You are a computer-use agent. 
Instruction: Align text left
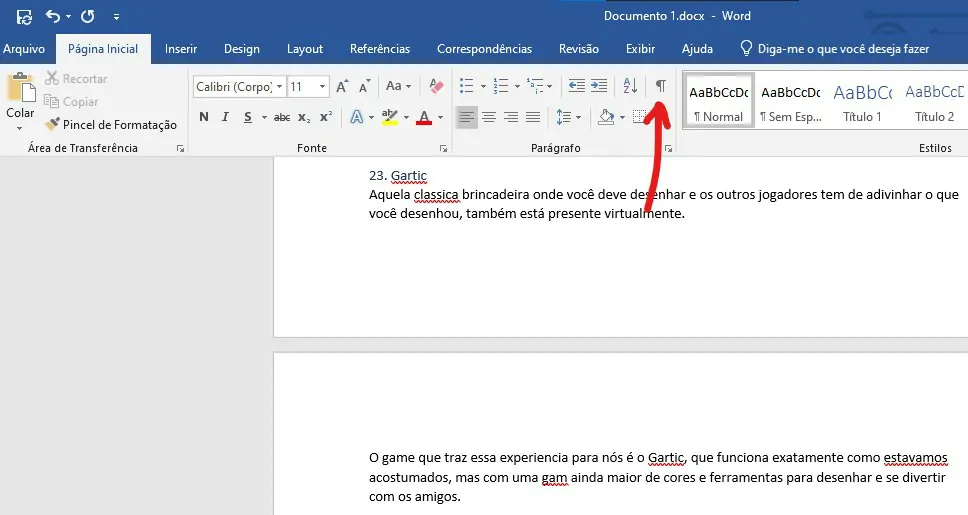[x=467, y=117]
